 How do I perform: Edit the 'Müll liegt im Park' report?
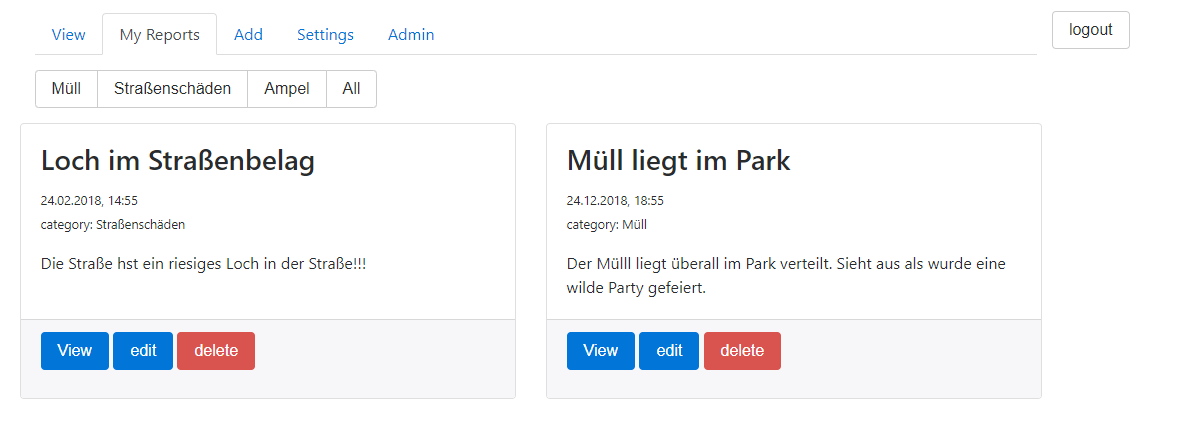click(669, 351)
